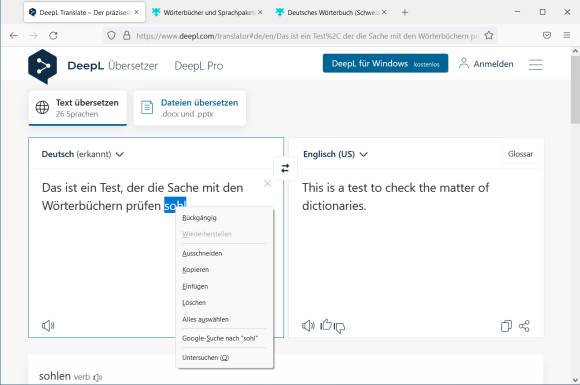
Task: Click the DeepL logo
Action: click(43, 67)
